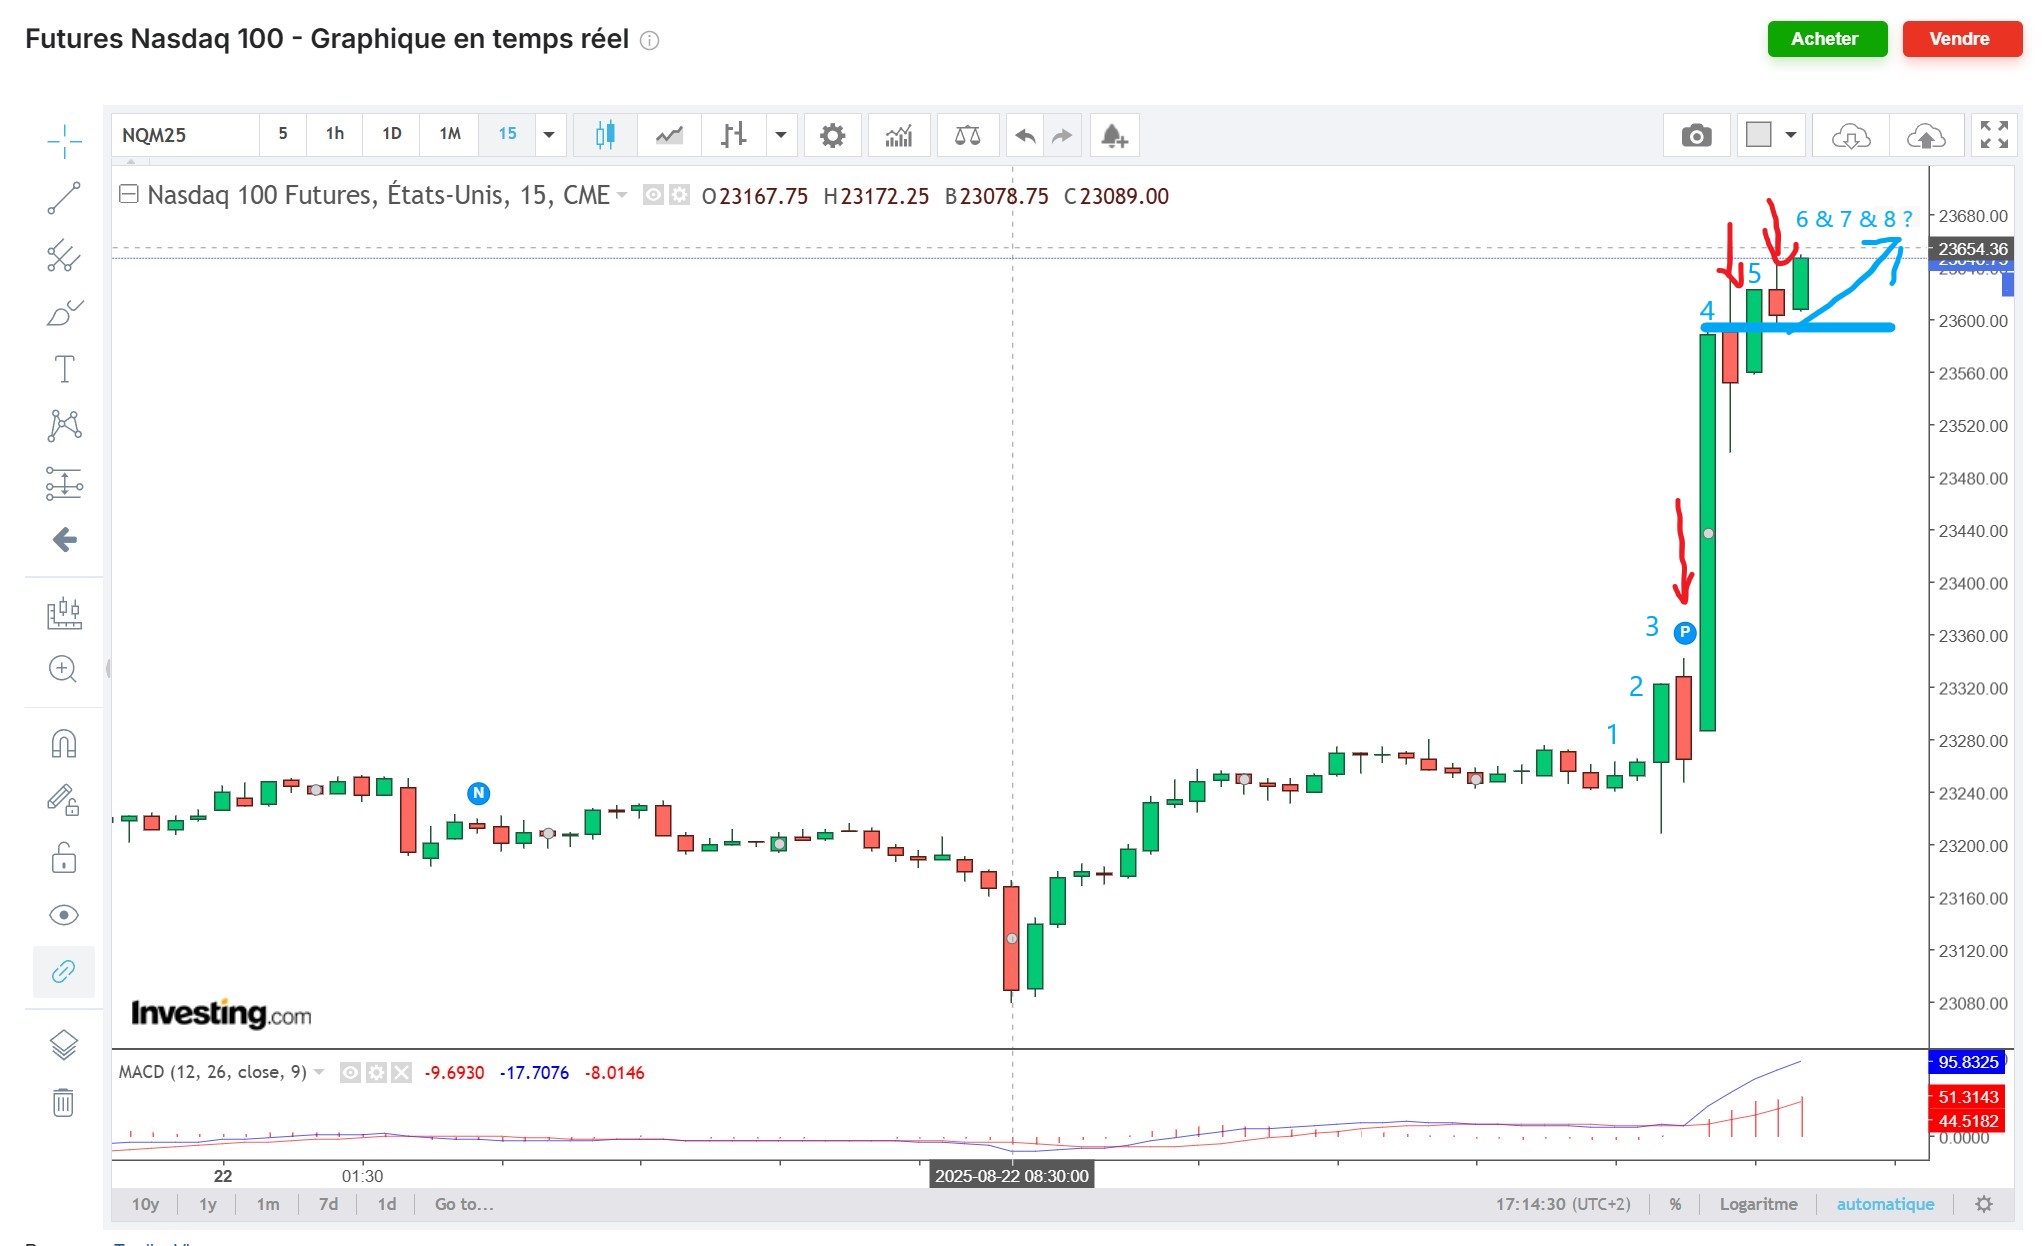2042x1246 pixels.
Task: Toggle the Logaritme scale option
Action: click(1758, 1204)
